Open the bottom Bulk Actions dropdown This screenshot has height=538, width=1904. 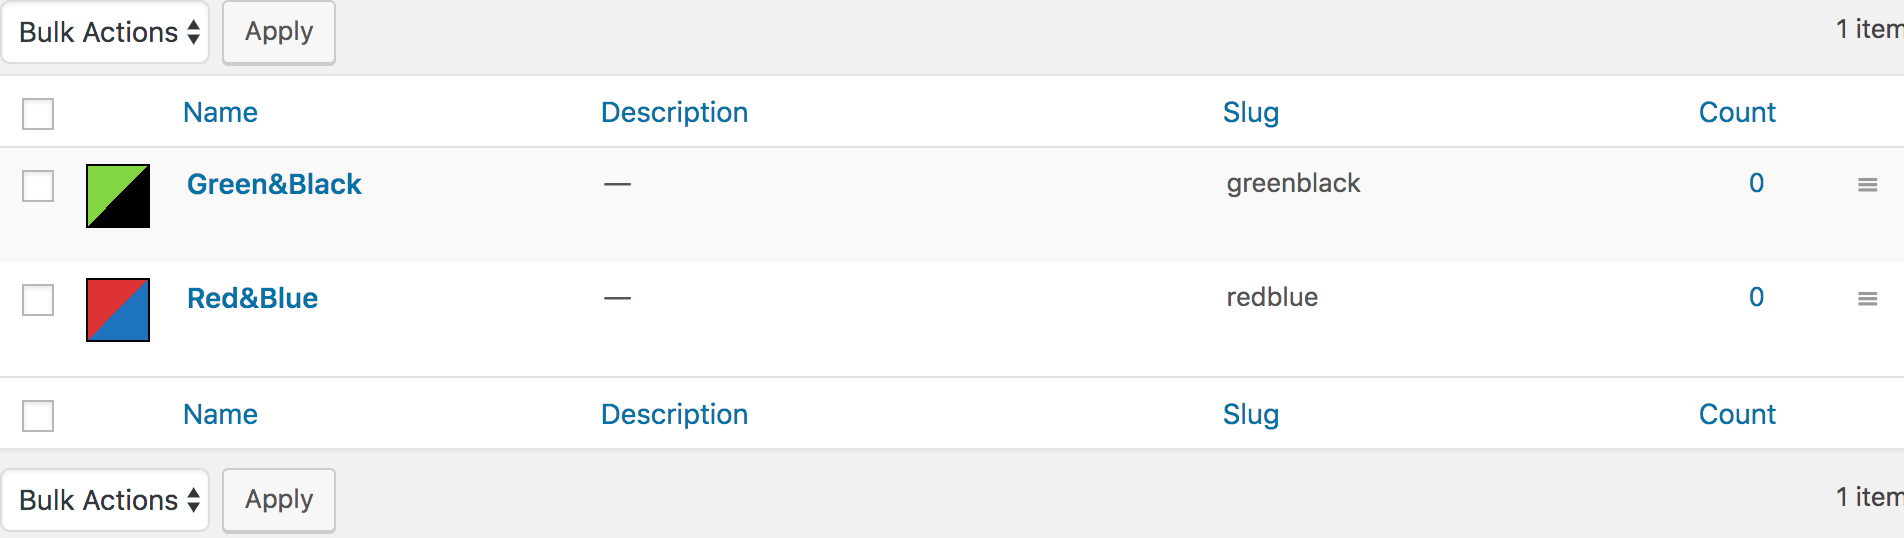click(x=106, y=500)
